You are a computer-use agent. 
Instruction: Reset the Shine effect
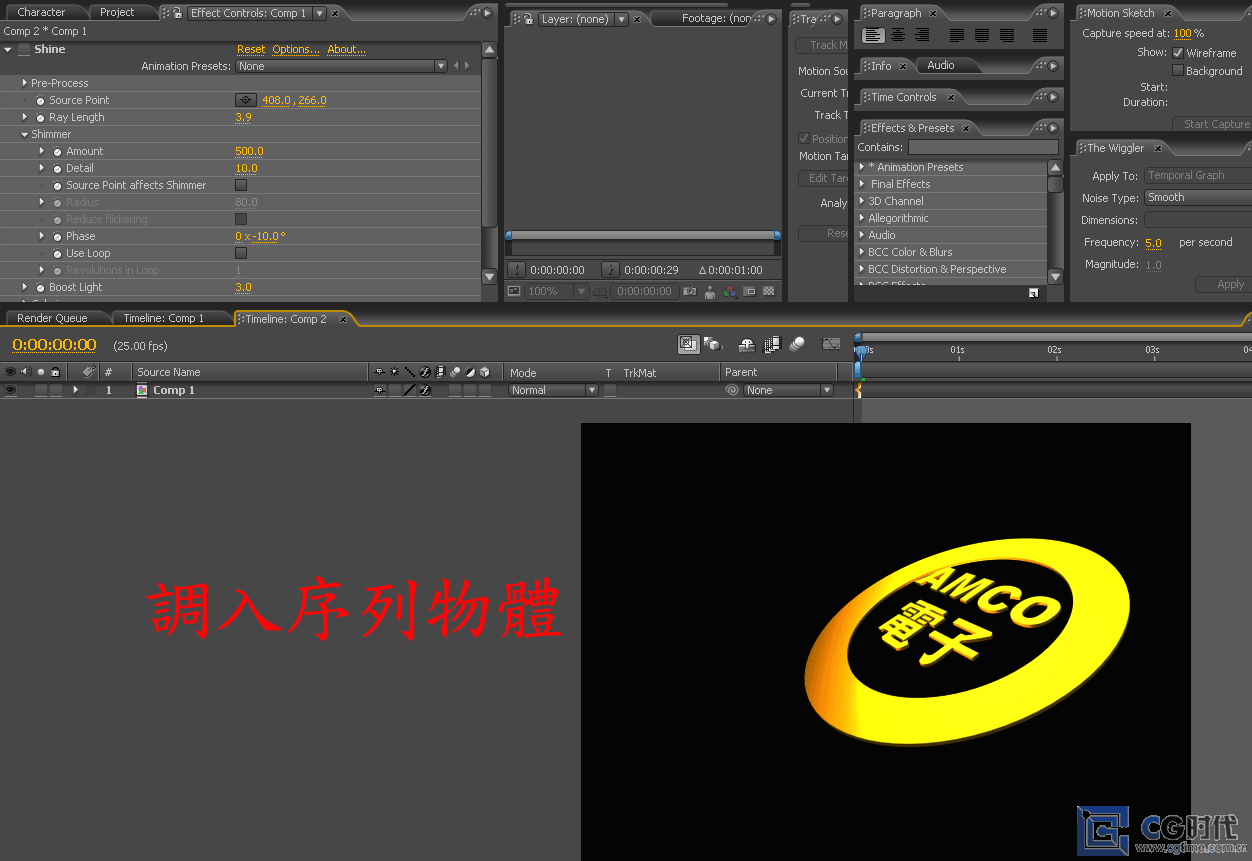(251, 49)
